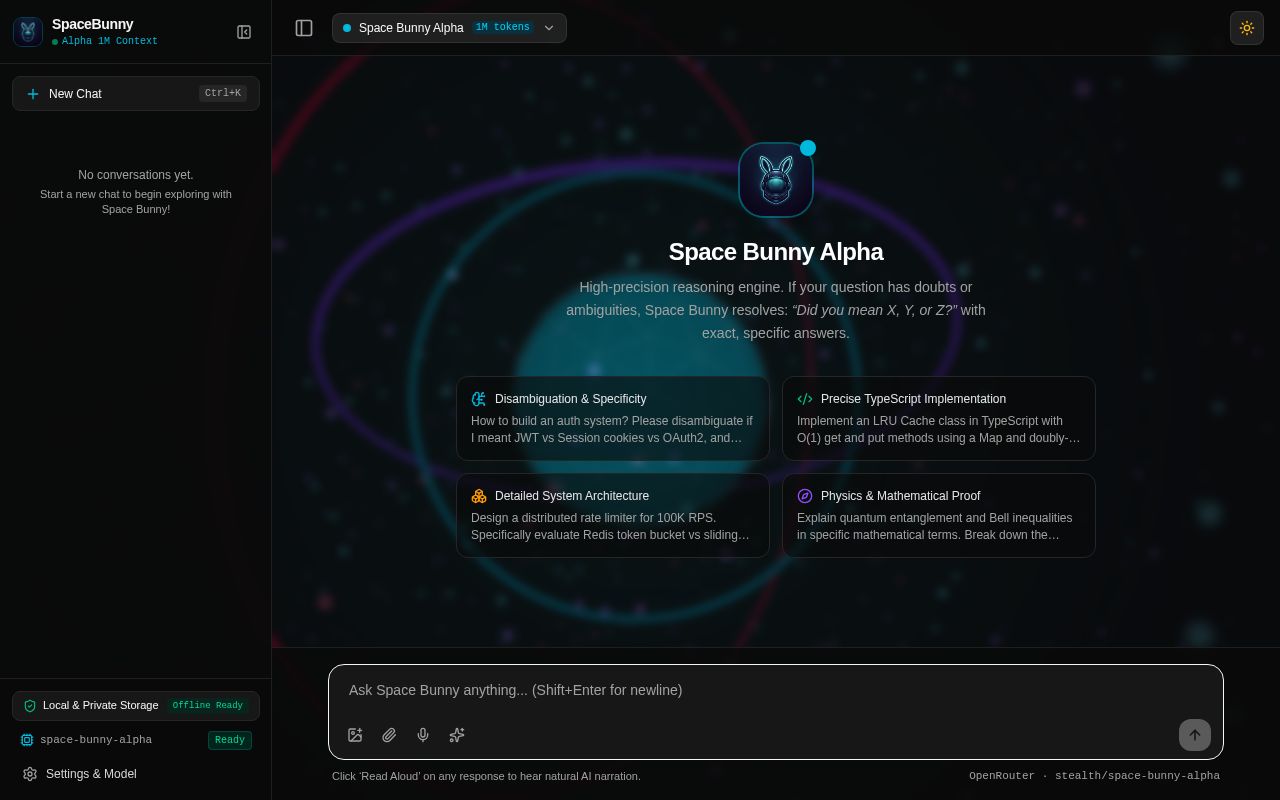Click the Space Bunny Alpha heading
Viewport: 1280px width, 800px height.
click(x=776, y=252)
